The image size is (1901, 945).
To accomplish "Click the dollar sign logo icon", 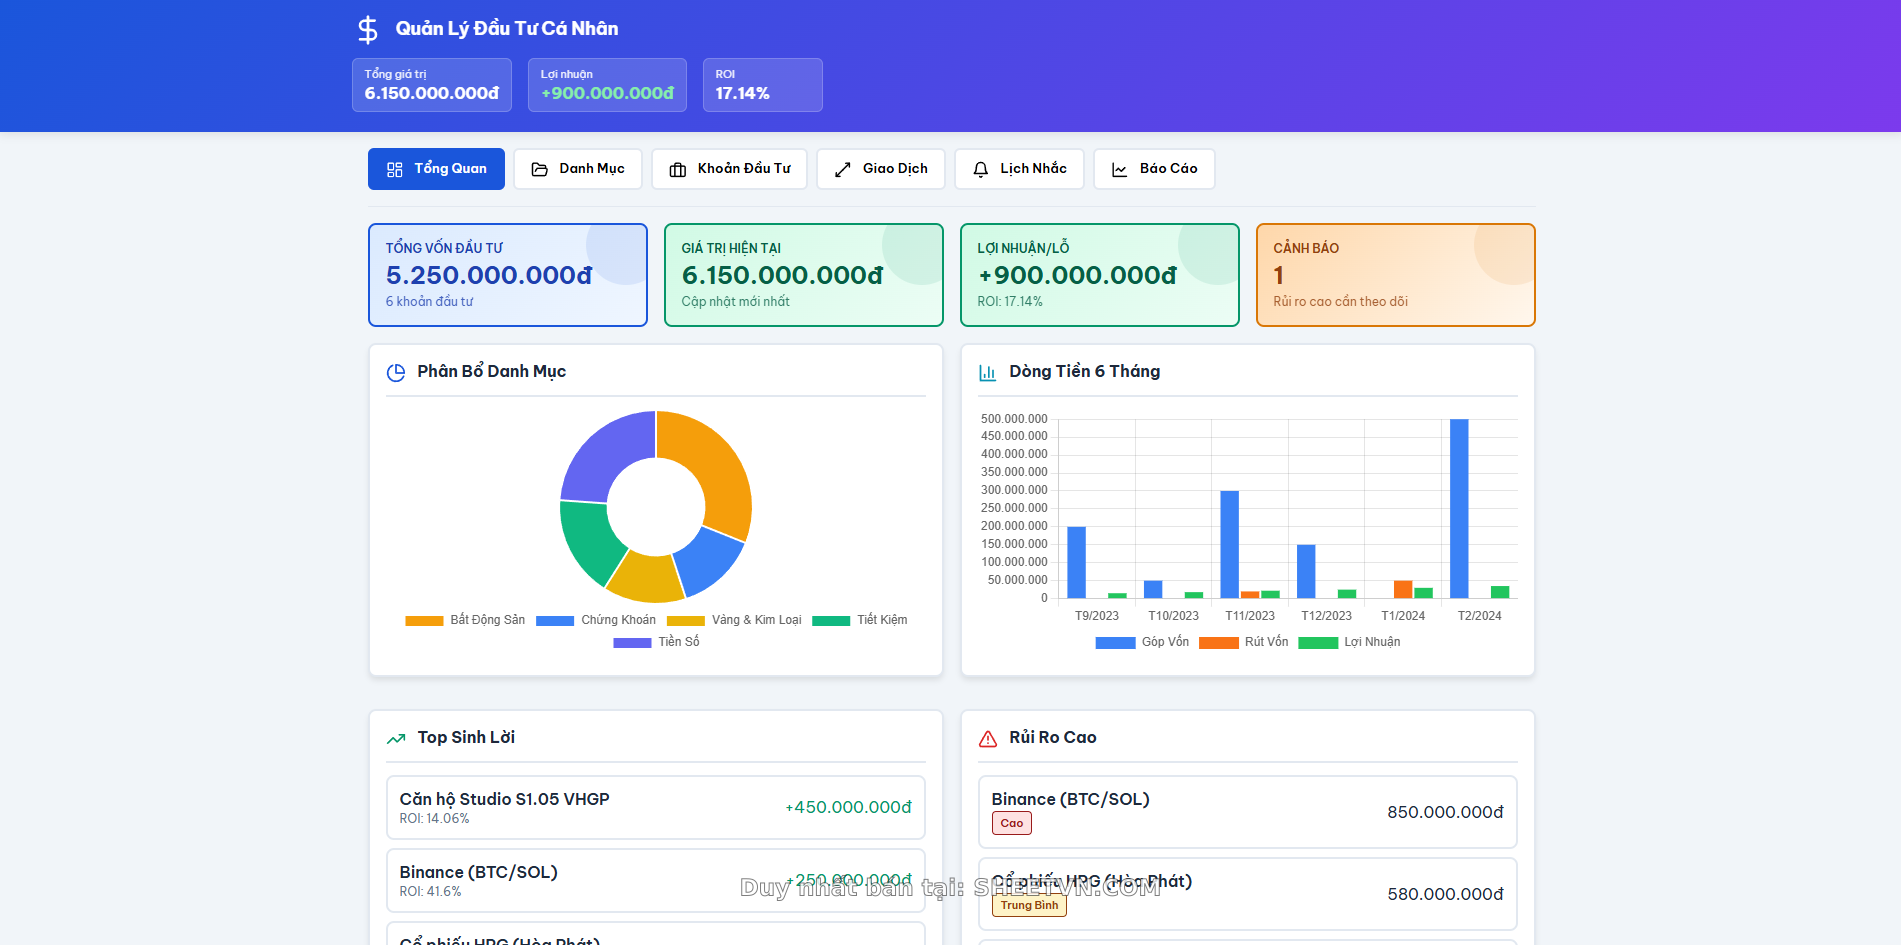I will (368, 29).
